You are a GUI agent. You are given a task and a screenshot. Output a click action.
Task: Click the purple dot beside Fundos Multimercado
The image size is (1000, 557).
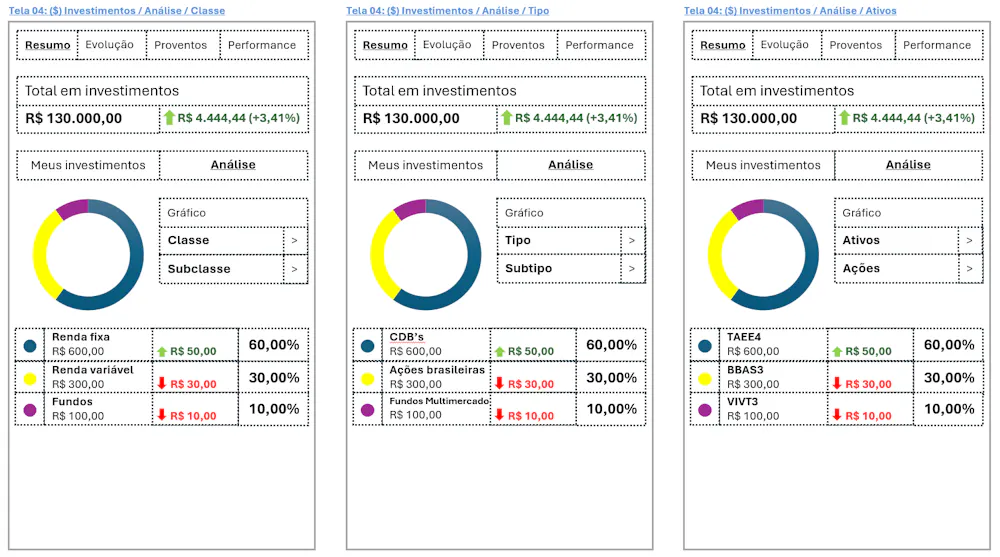pyautogui.click(x=367, y=410)
